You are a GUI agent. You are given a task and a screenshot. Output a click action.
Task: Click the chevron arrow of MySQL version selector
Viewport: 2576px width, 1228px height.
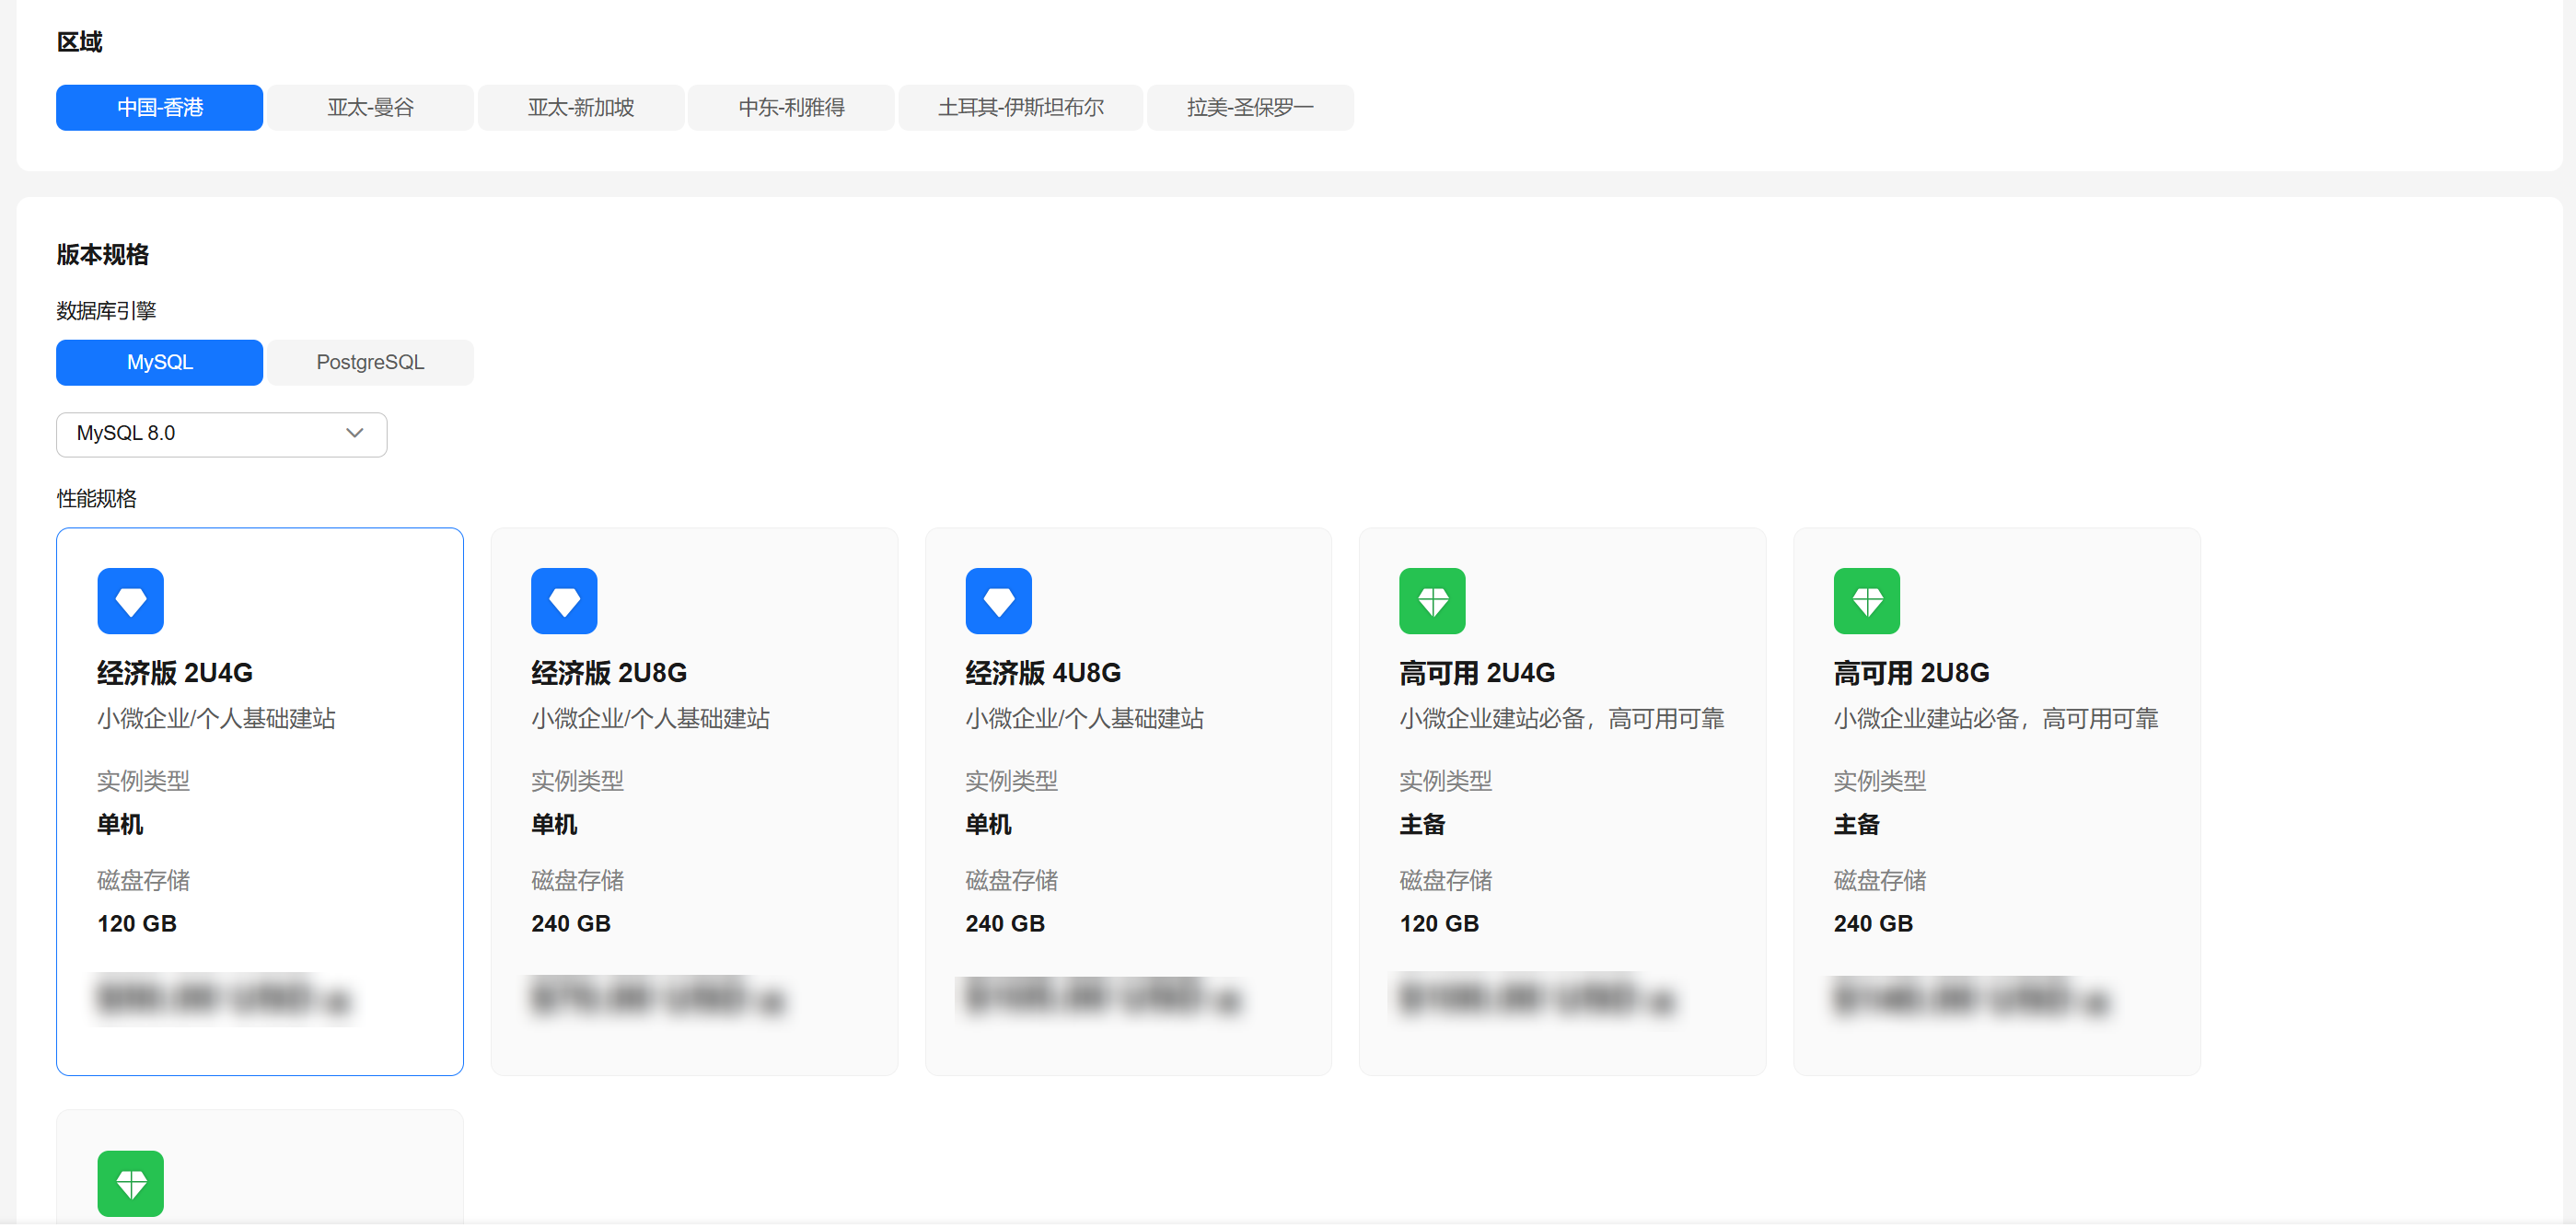(354, 434)
